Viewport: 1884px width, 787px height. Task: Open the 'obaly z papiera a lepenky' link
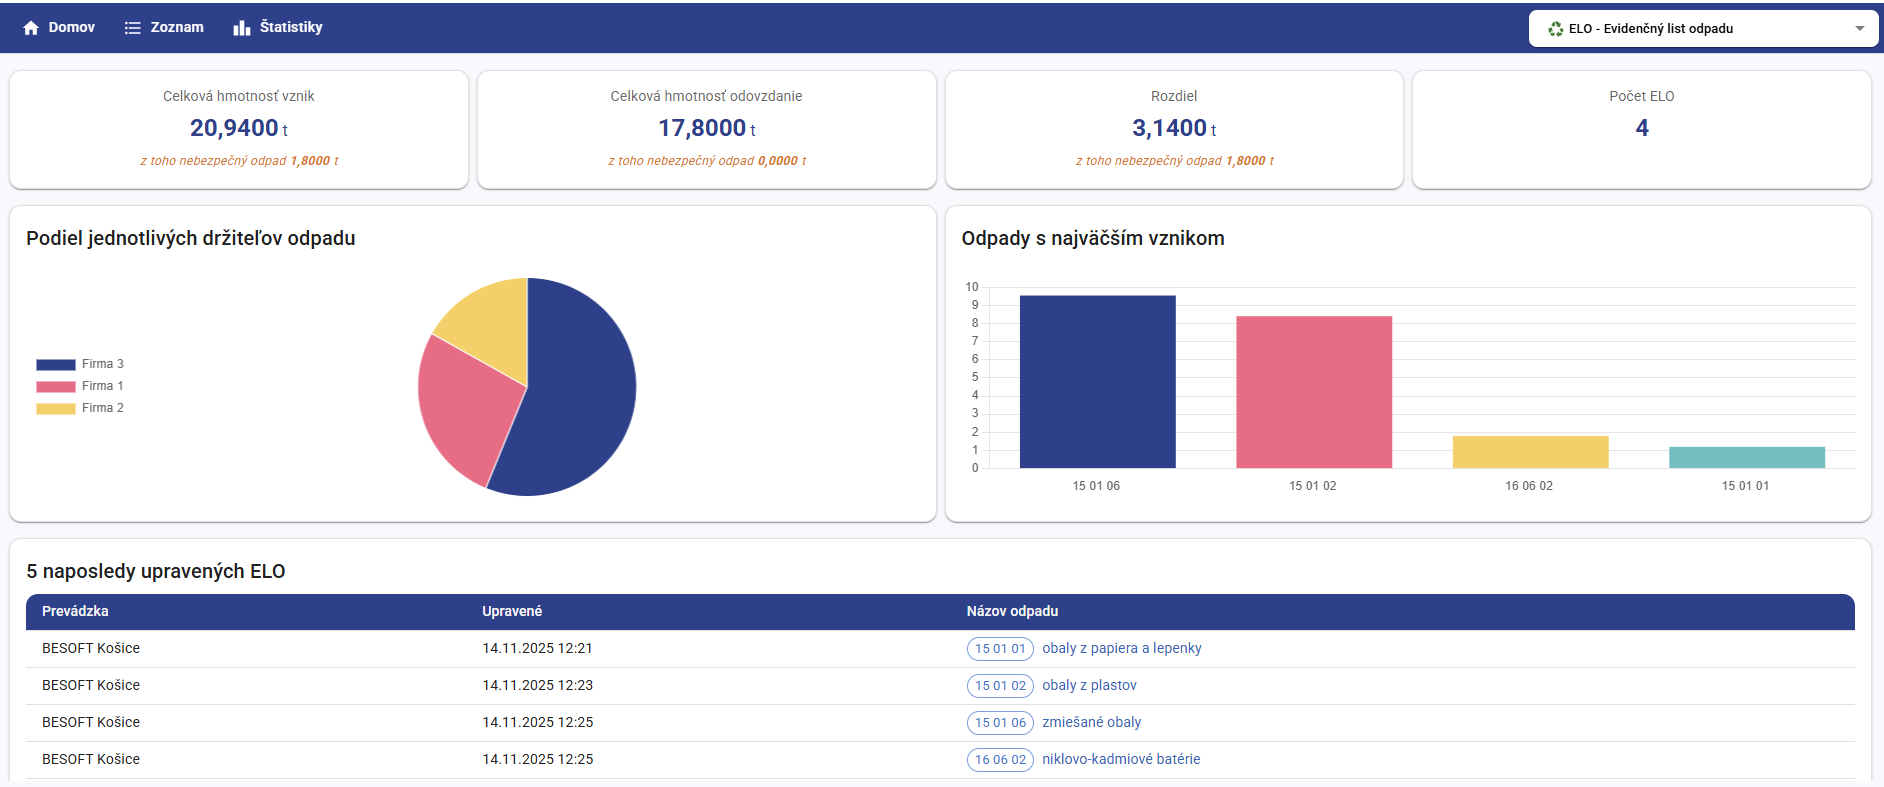pyautogui.click(x=1121, y=648)
